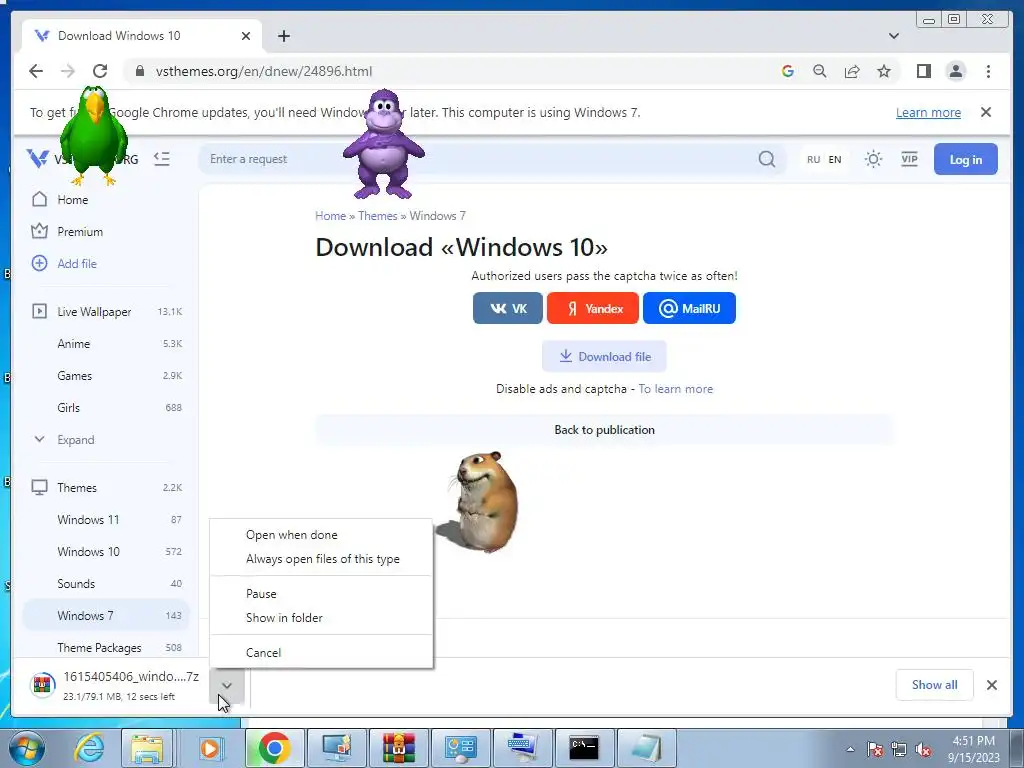Go back with the browser back arrow
The height and width of the screenshot is (768, 1024).
(x=36, y=71)
